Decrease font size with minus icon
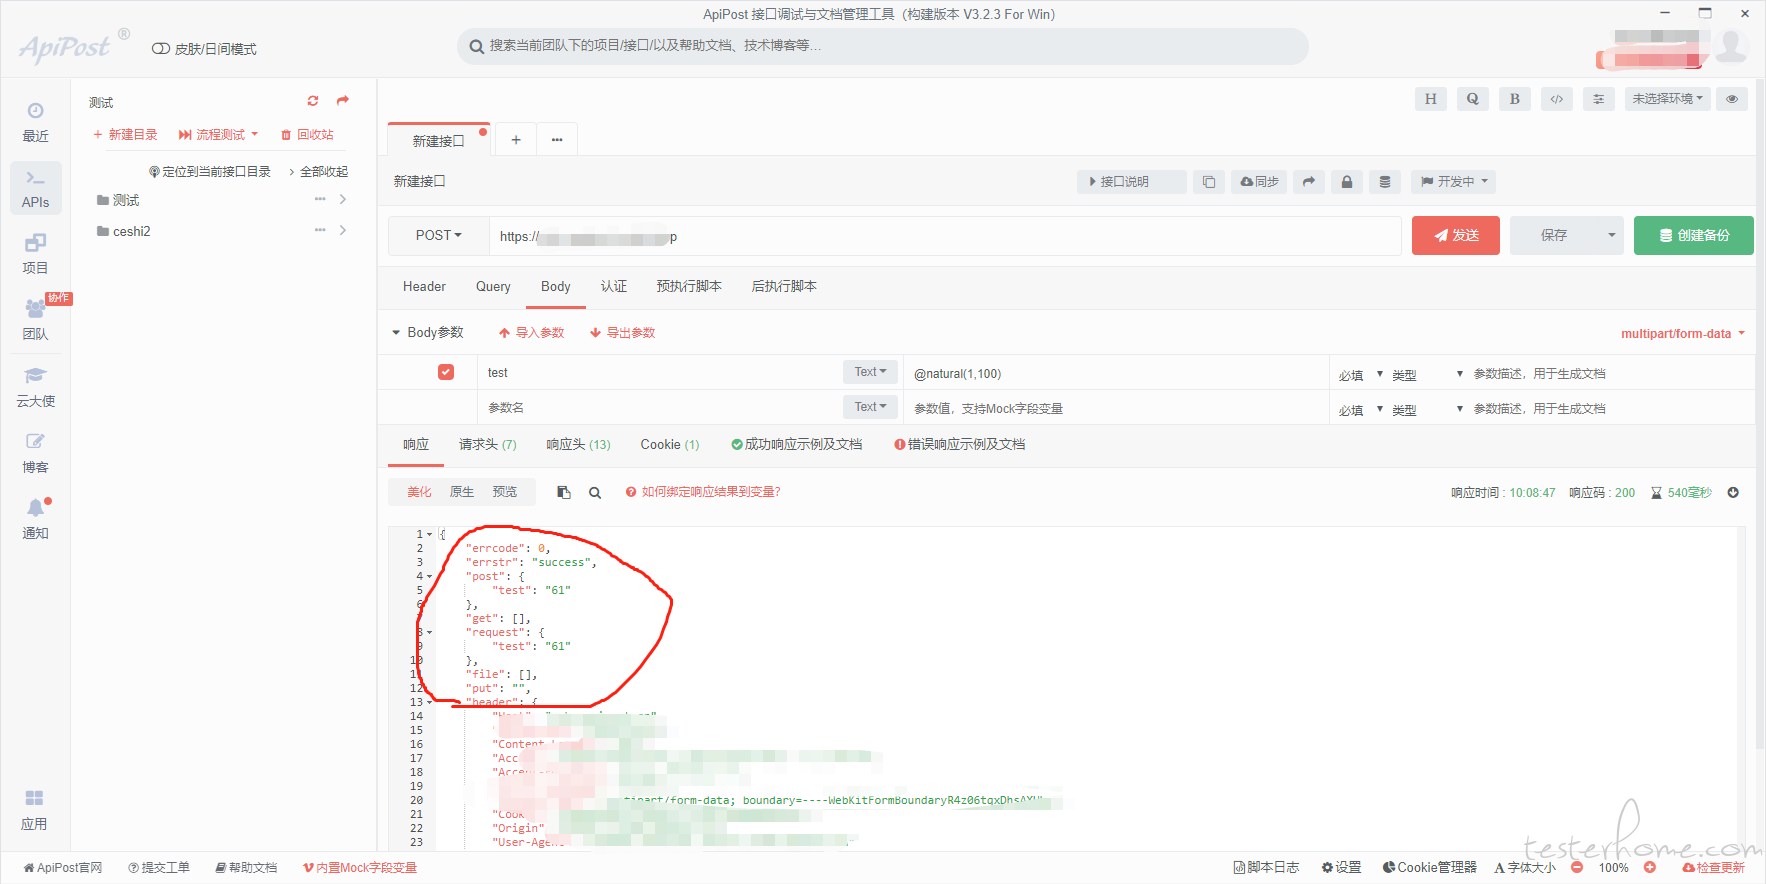 pos(1577,868)
